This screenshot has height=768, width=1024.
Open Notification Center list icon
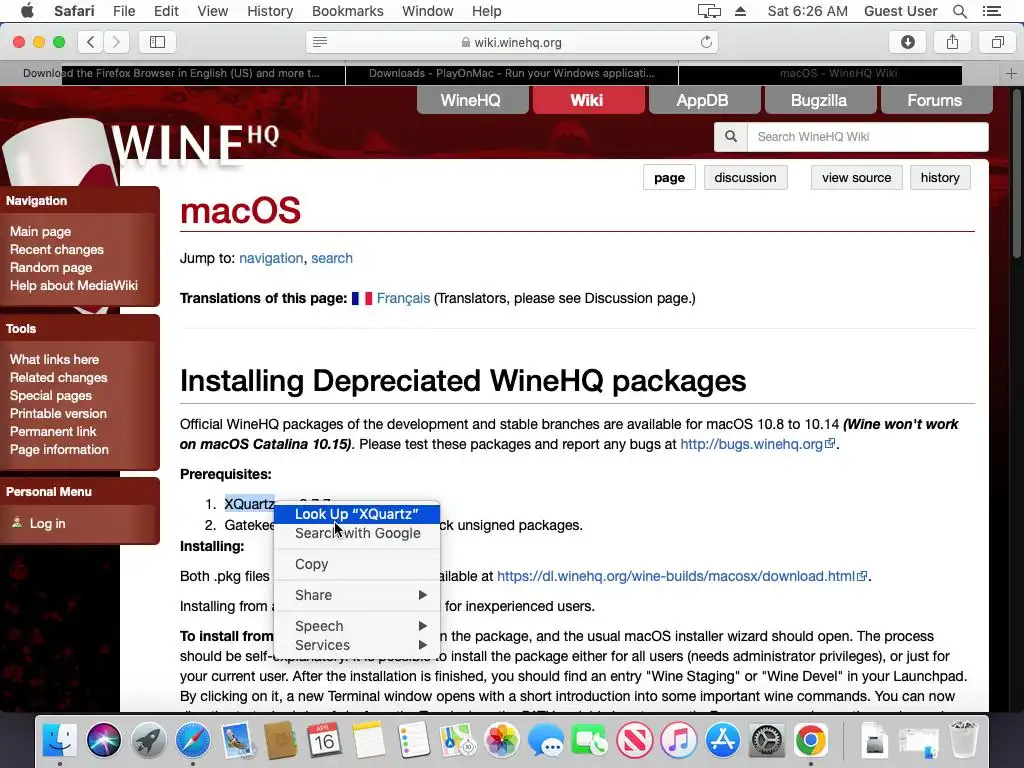pyautogui.click(x=992, y=11)
